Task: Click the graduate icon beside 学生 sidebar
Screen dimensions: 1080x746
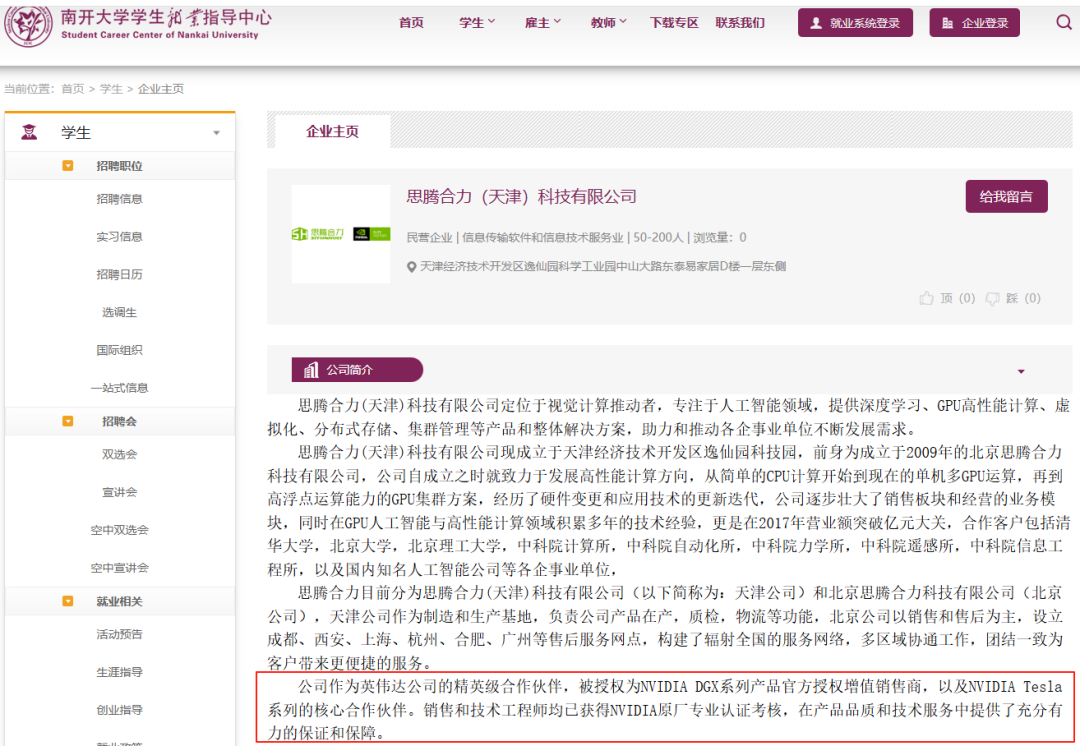Action: point(29,132)
